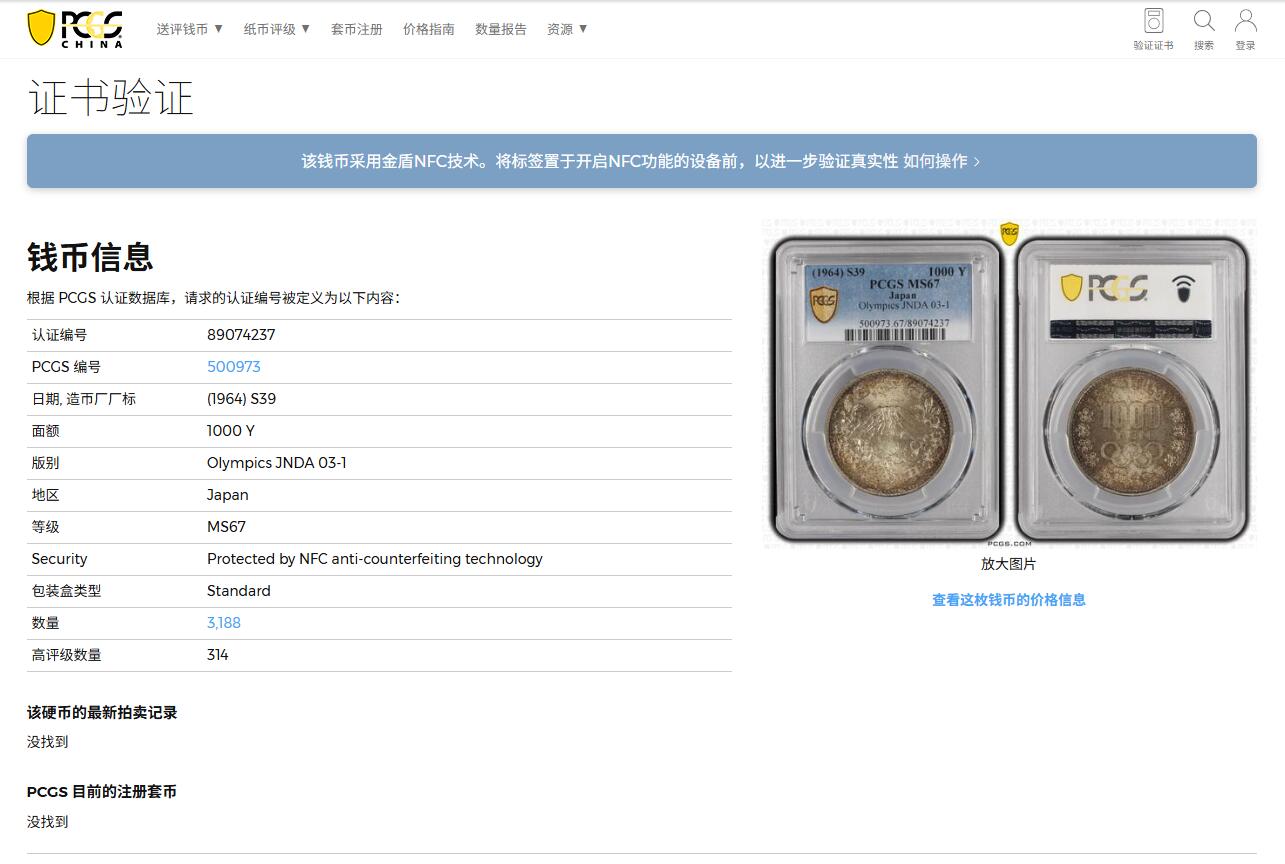Select the grade value MS67
This screenshot has width=1285, height=864.
coord(227,527)
